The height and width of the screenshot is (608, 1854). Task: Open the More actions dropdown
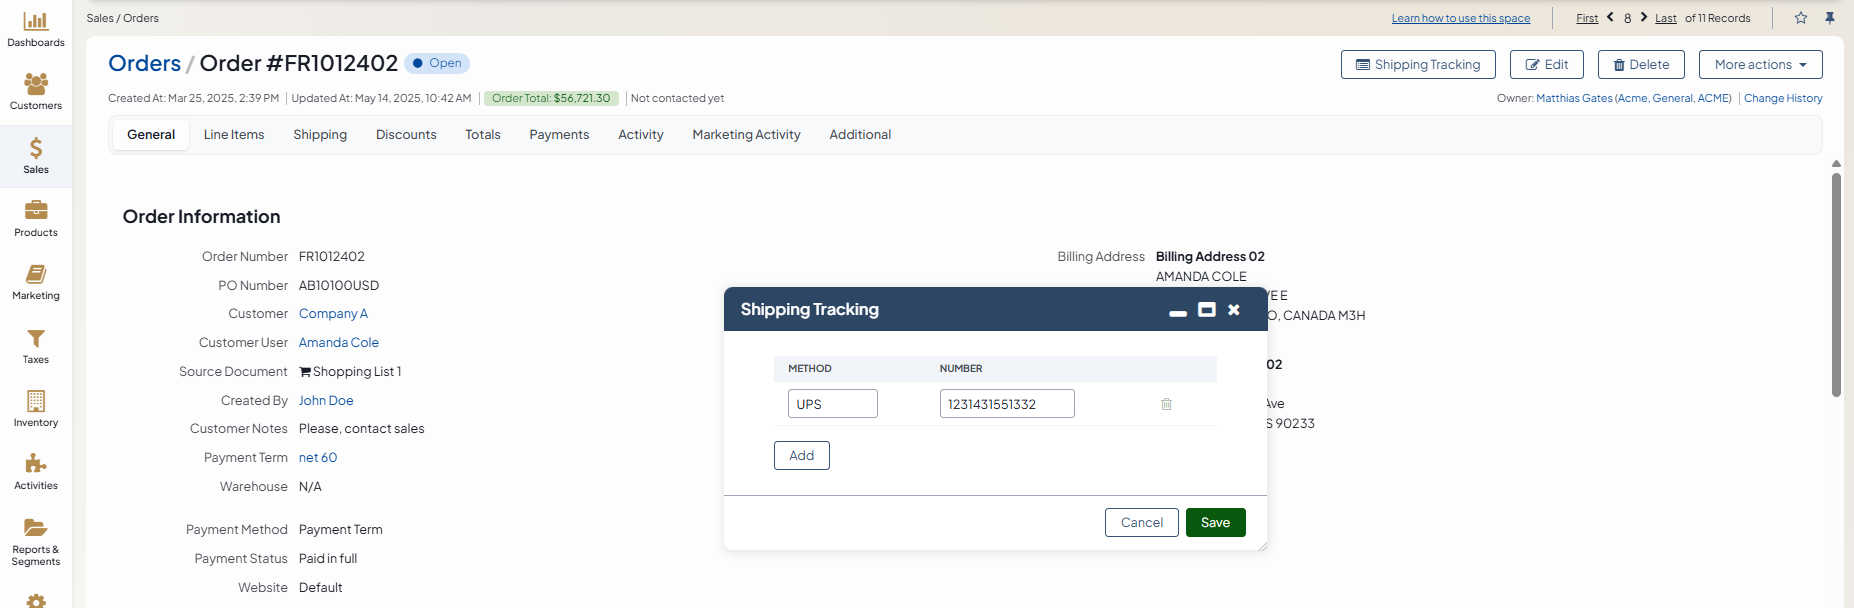pyautogui.click(x=1760, y=64)
